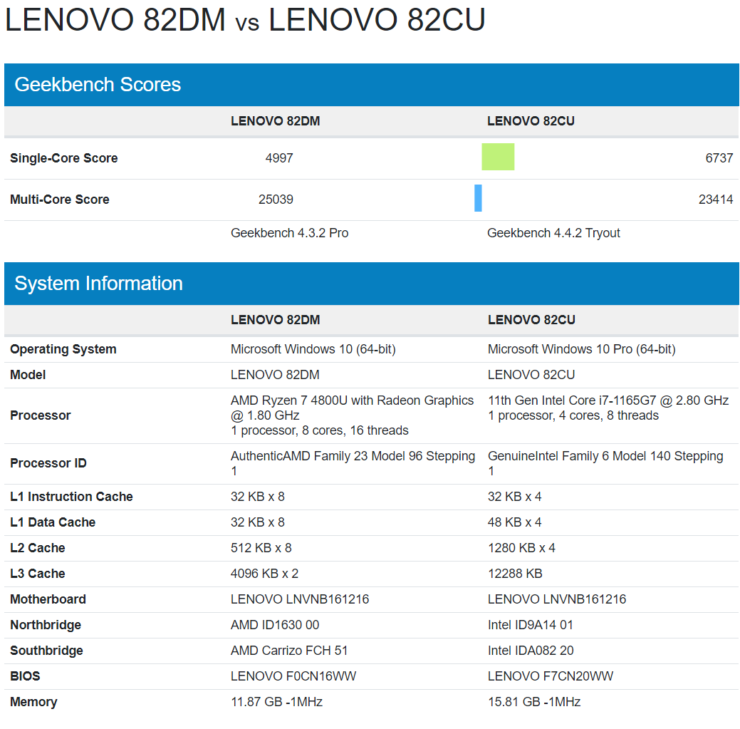Select the Geekbench Scores section header
Screen dimensions: 740x729
tap(371, 84)
